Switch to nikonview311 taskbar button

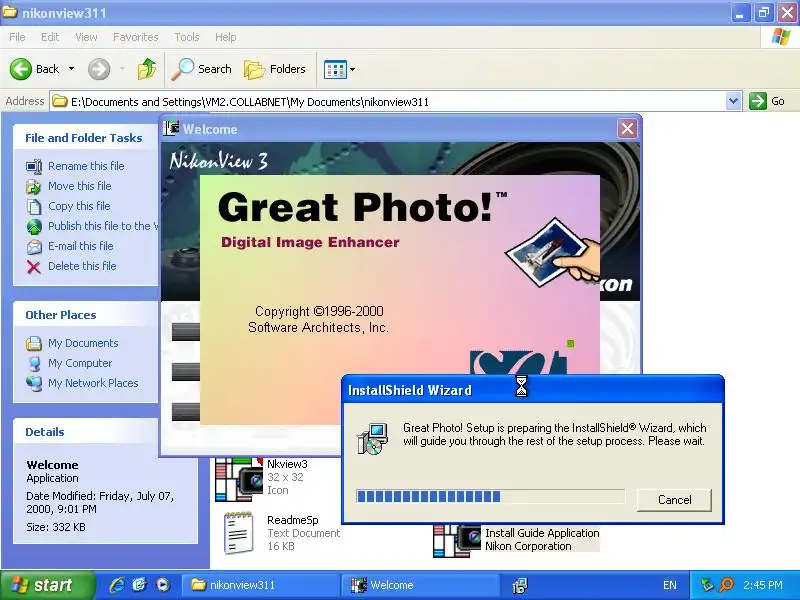260,585
